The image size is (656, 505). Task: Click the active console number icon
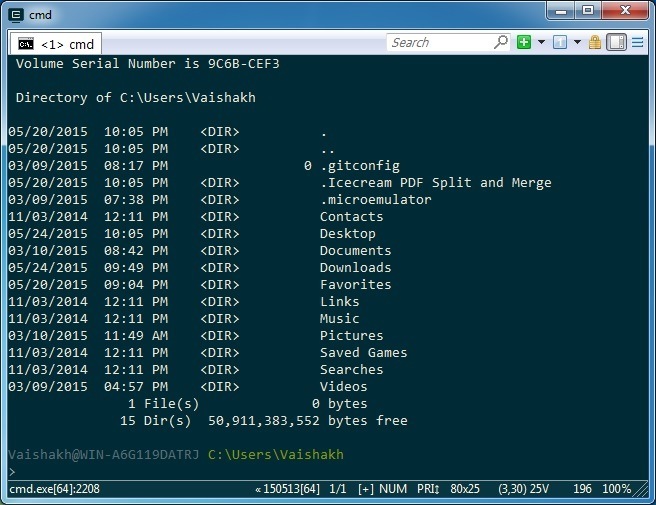coord(560,42)
